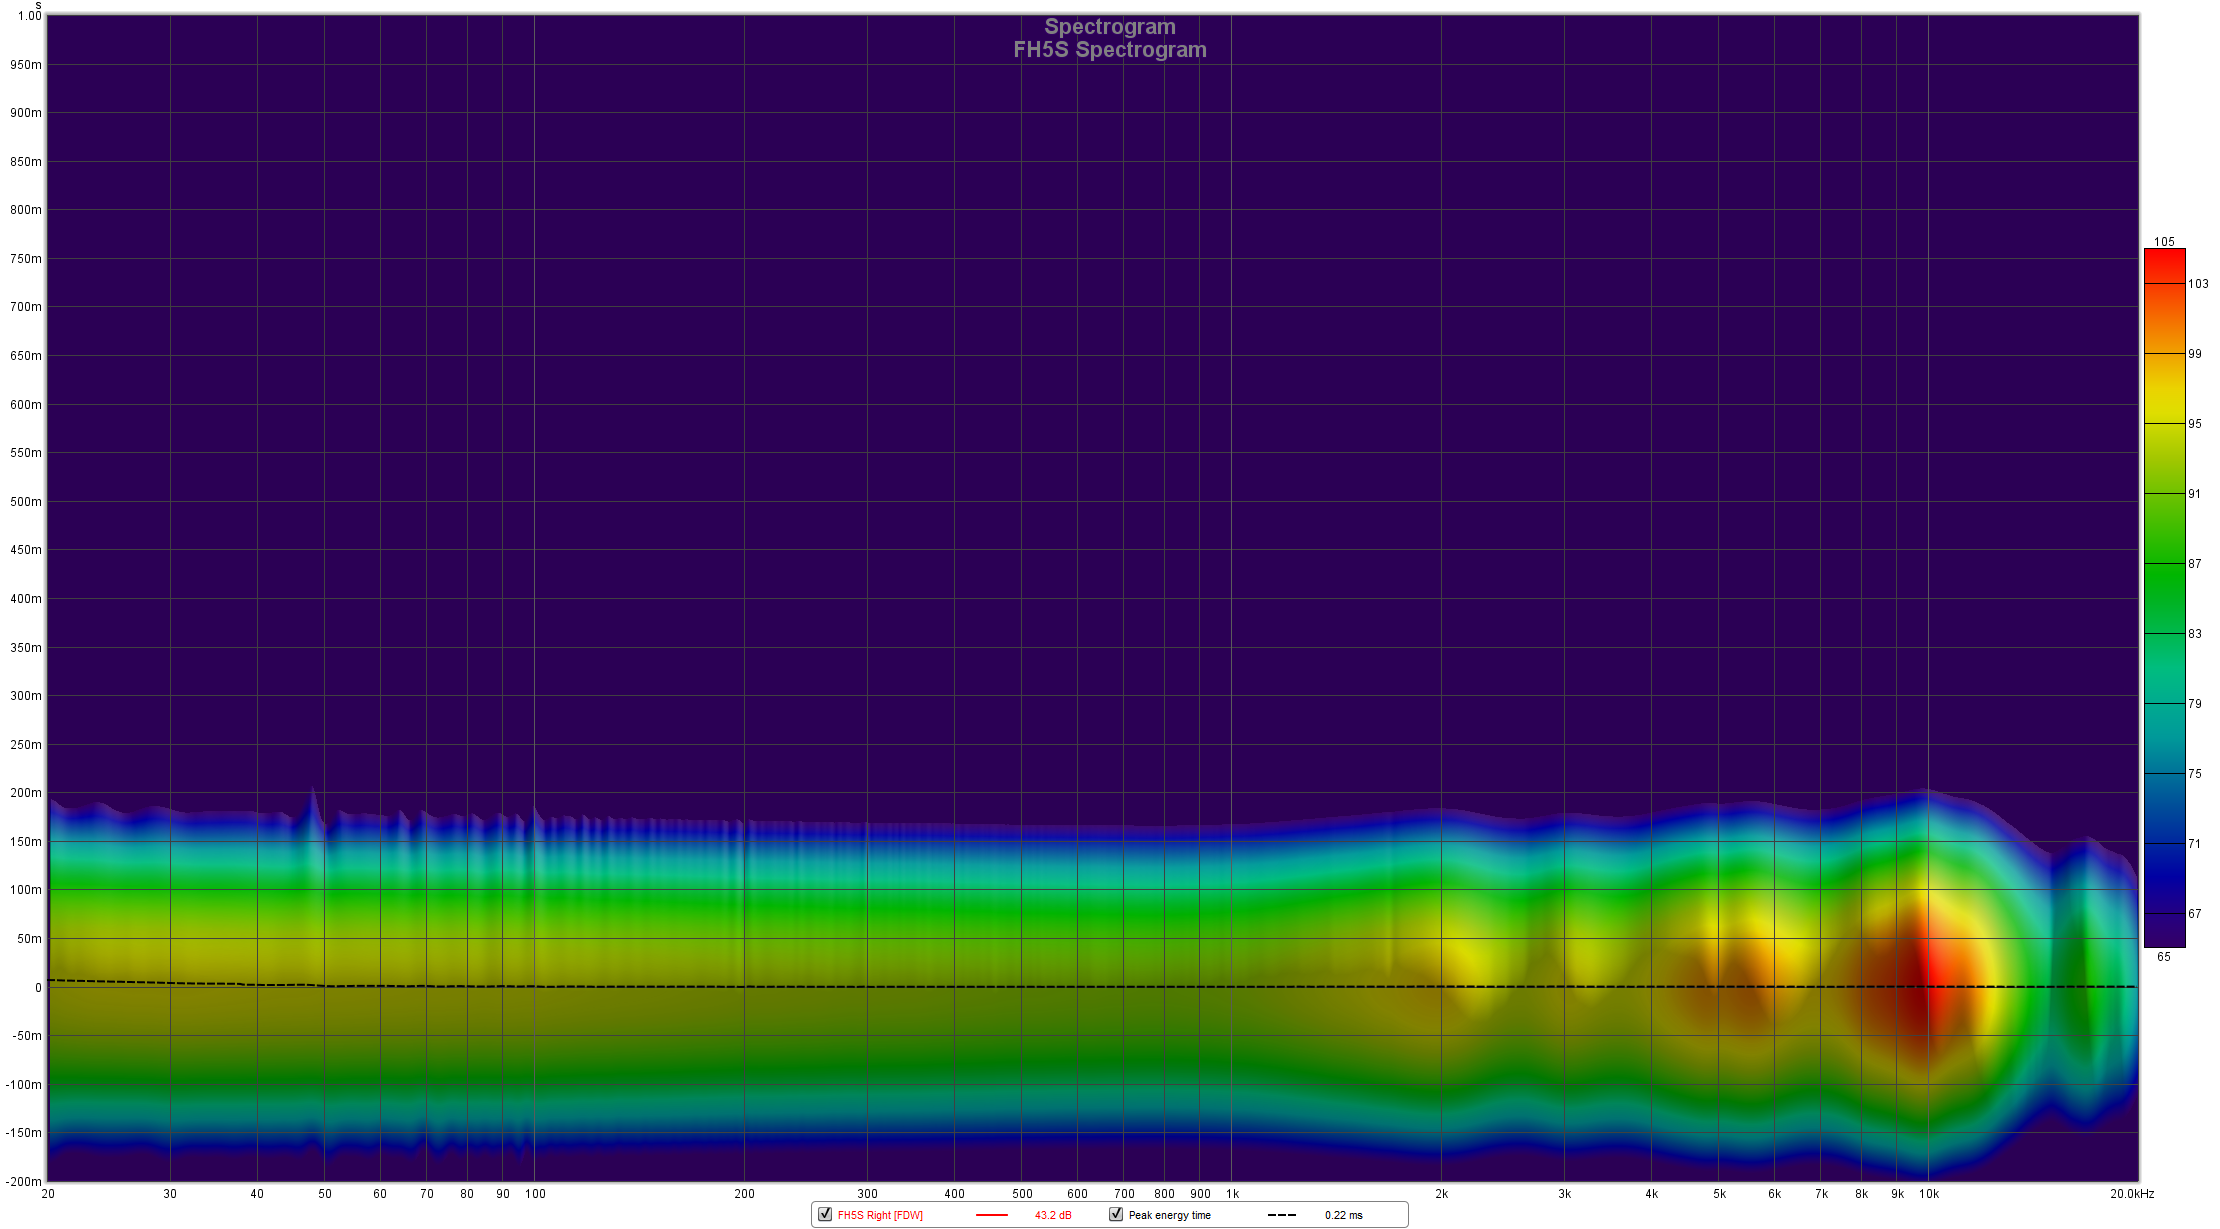Click the -200m time axis label
The width and height of the screenshot is (2220, 1229).
25,1182
